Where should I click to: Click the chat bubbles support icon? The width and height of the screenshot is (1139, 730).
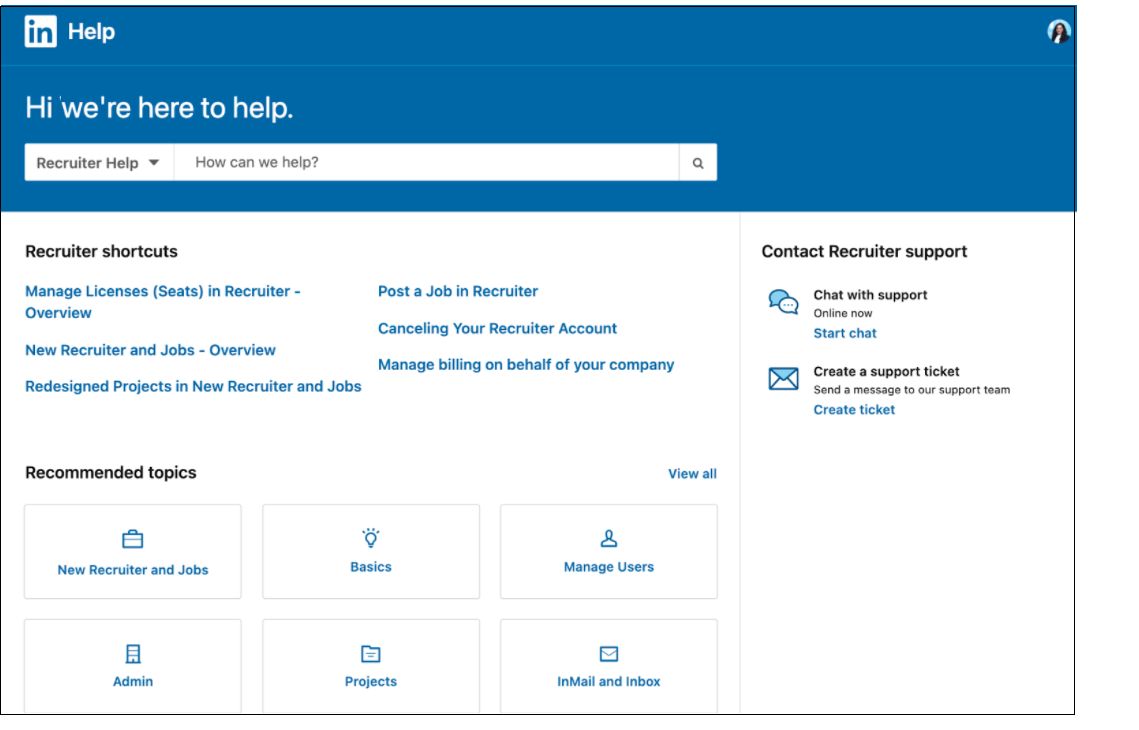tap(783, 301)
